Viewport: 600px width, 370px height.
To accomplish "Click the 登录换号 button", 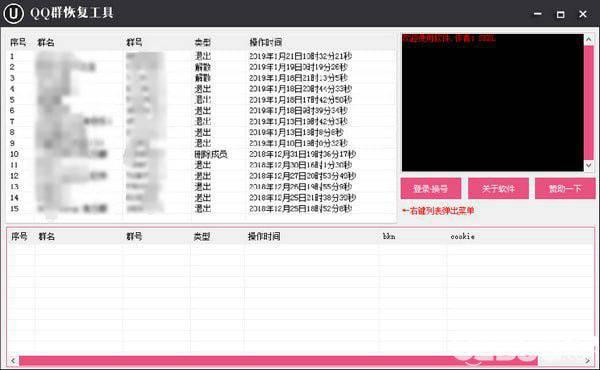I will coord(431,188).
